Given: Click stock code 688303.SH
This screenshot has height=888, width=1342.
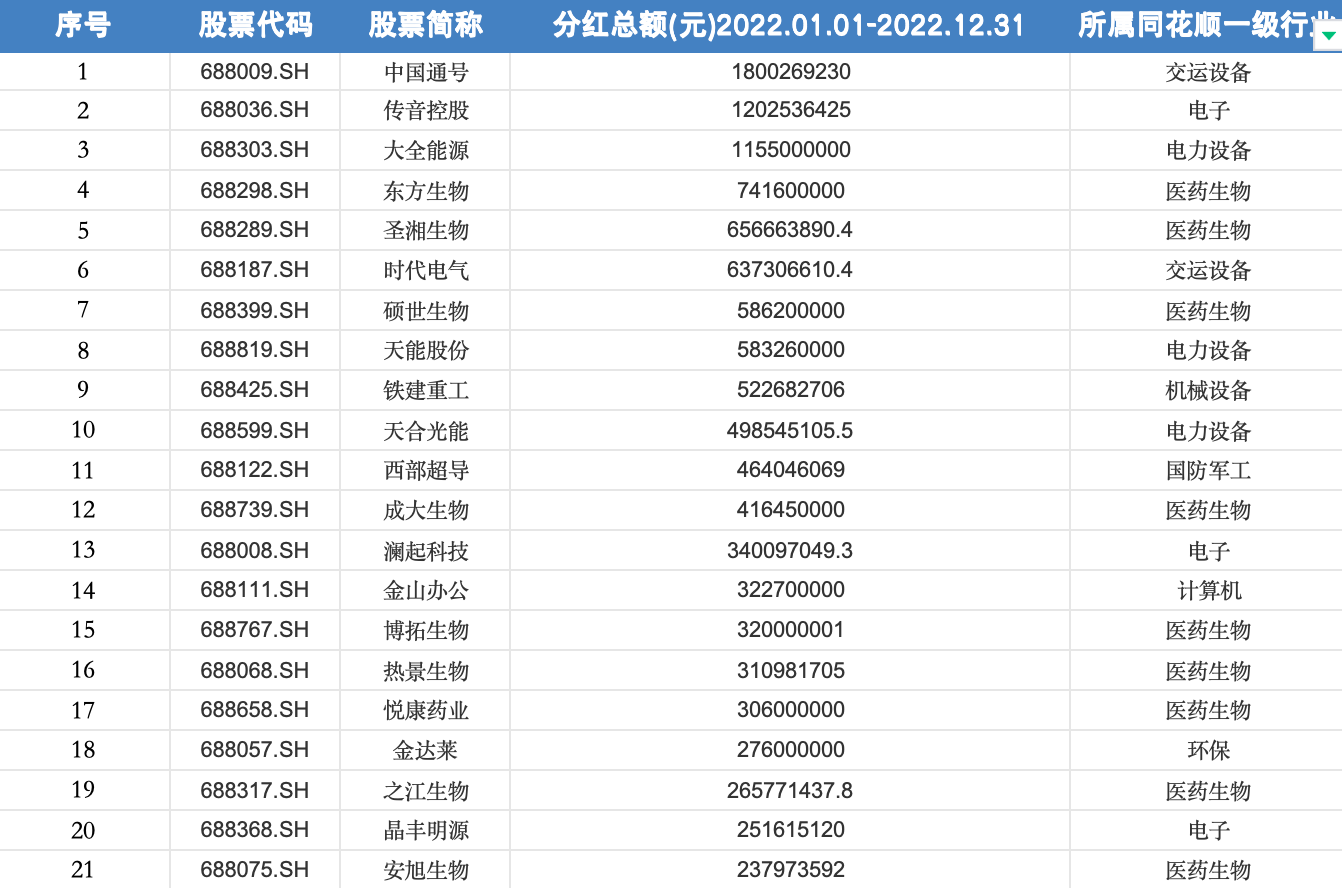Looking at the screenshot, I should coord(255,150).
